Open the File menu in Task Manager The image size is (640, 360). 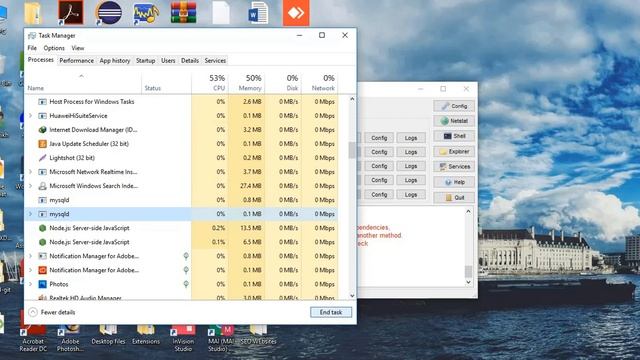pos(32,48)
